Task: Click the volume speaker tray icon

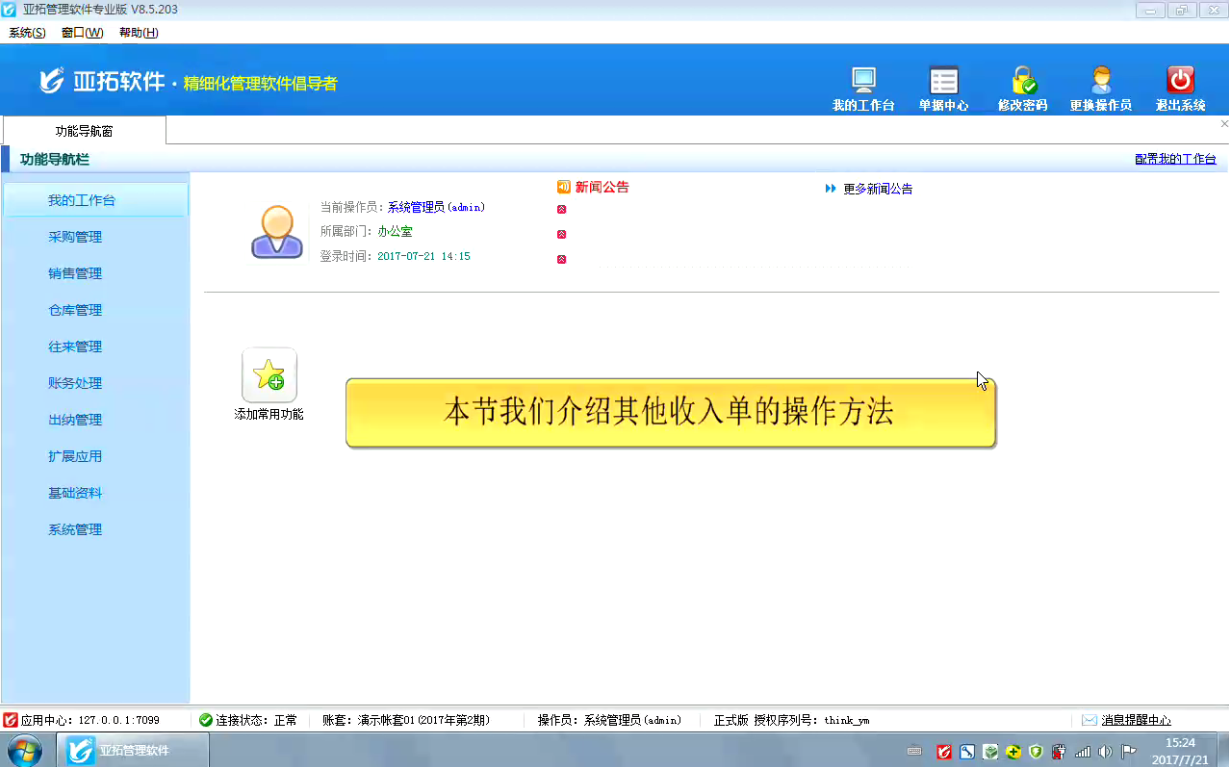Action: coord(1105,752)
